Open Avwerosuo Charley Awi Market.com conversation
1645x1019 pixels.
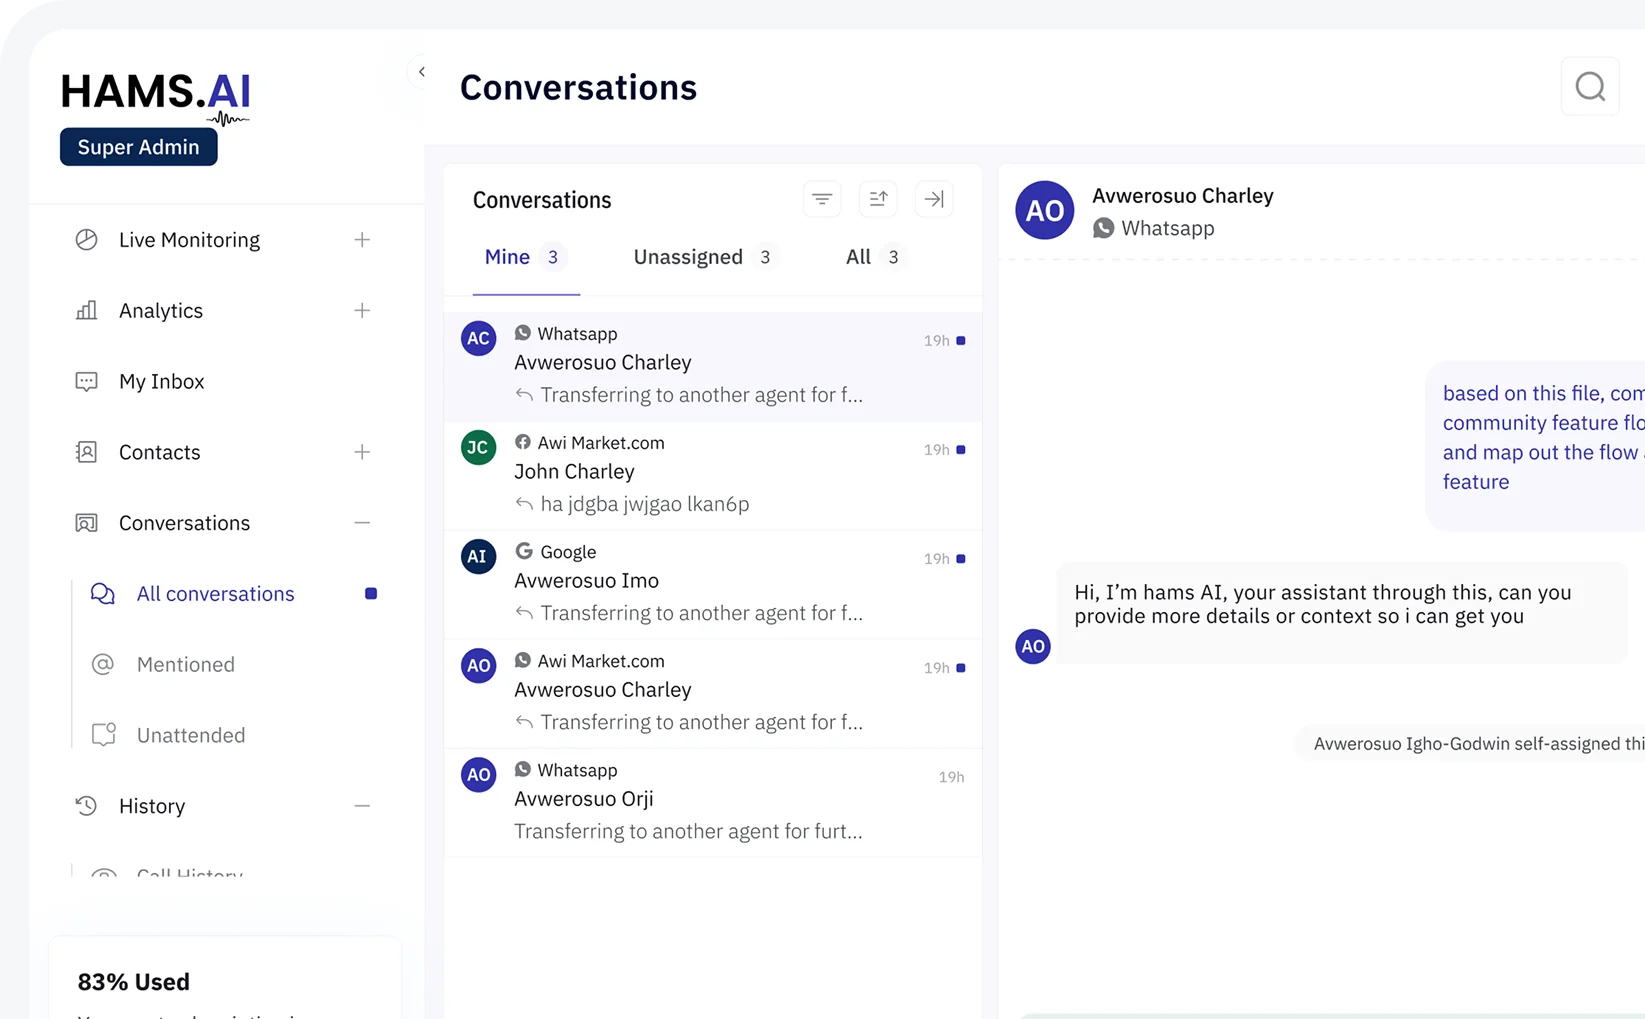coord(713,693)
